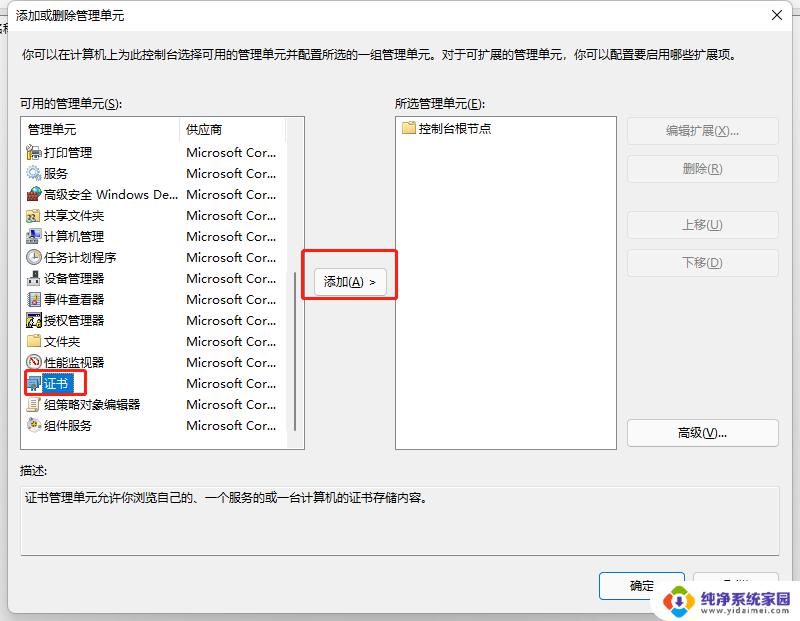Screen dimensions: 800x621
Task: Select 高级安全 Windows De... entry
Action: coord(111,194)
